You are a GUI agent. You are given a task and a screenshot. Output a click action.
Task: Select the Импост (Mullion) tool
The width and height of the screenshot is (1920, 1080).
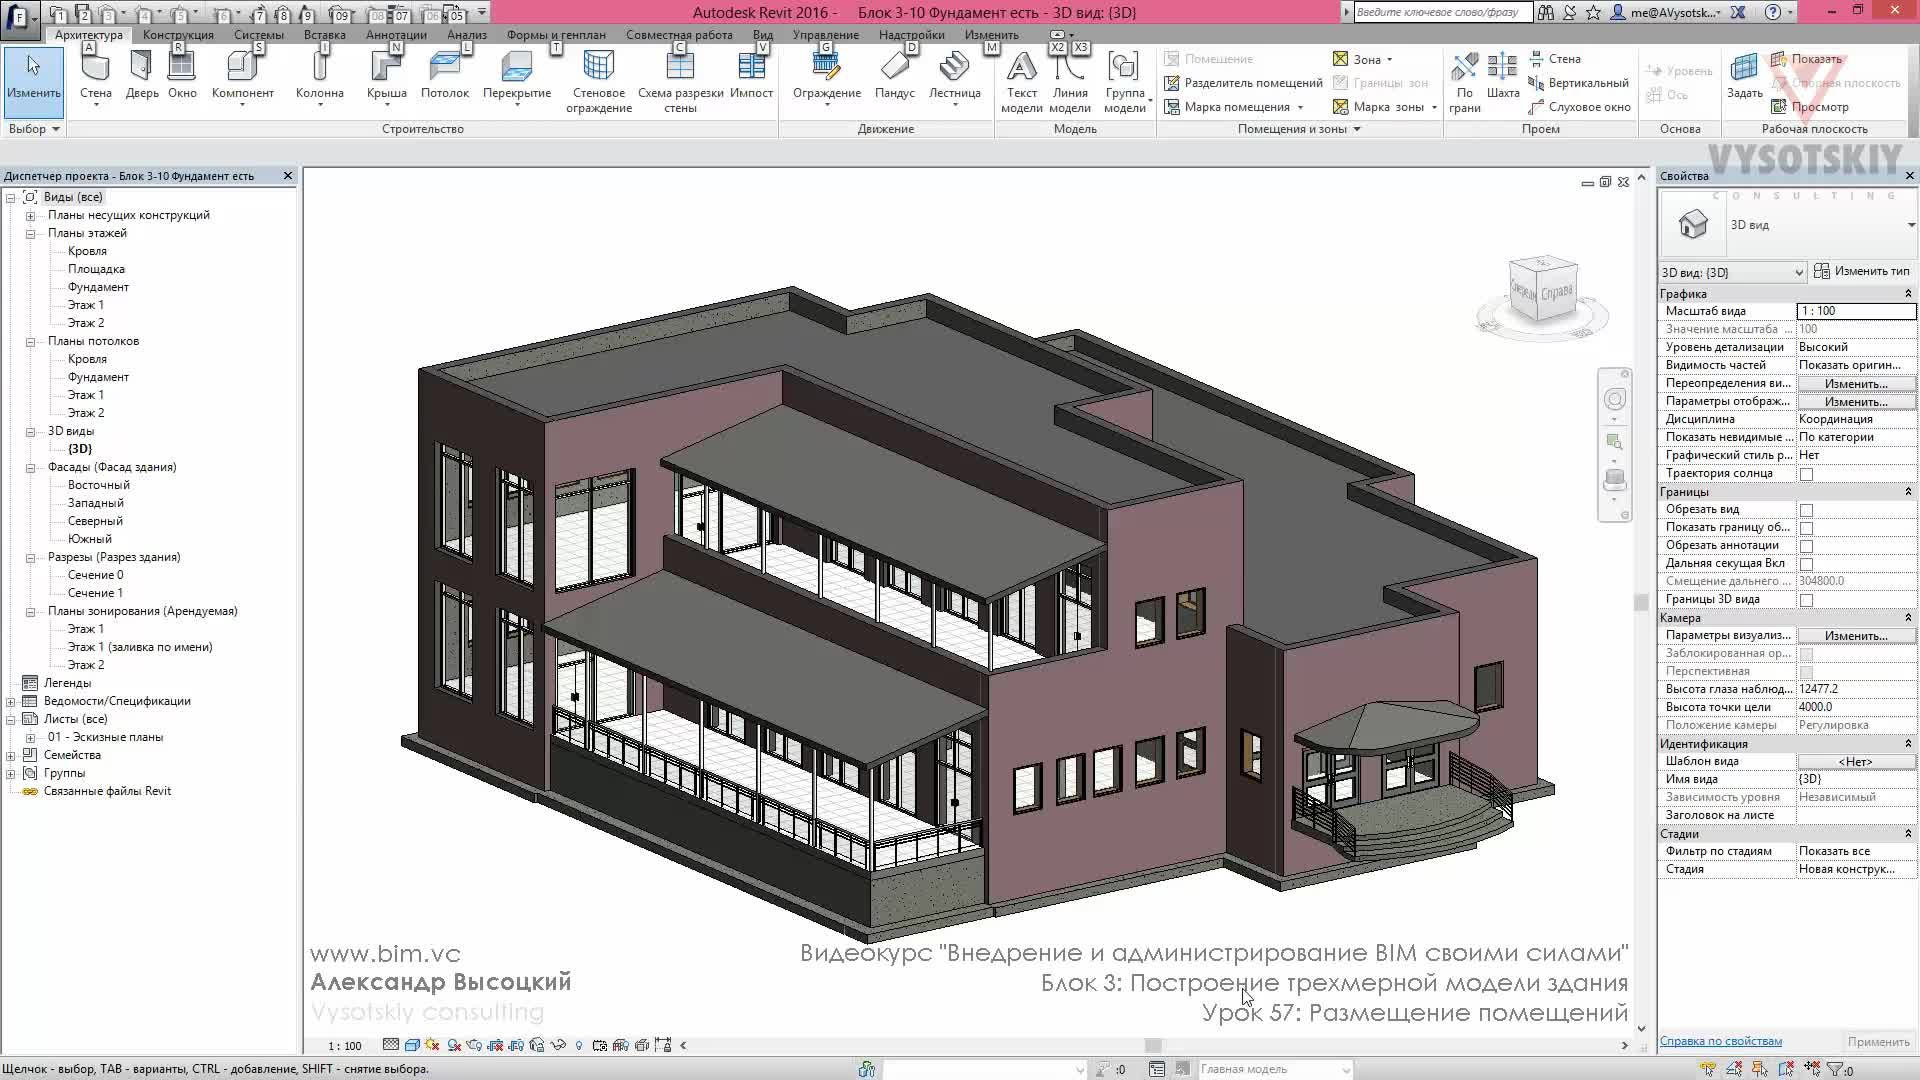(751, 76)
